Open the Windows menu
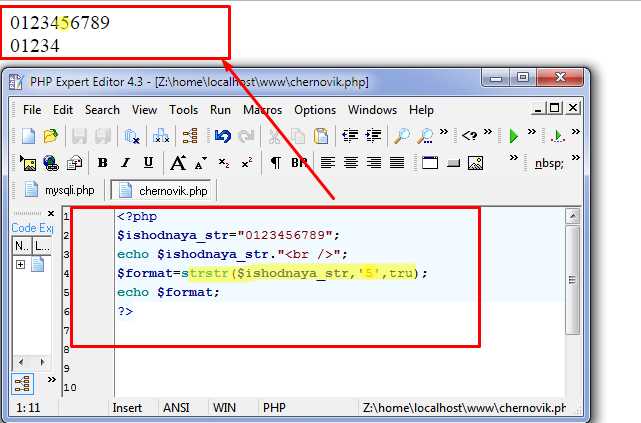 (x=372, y=110)
